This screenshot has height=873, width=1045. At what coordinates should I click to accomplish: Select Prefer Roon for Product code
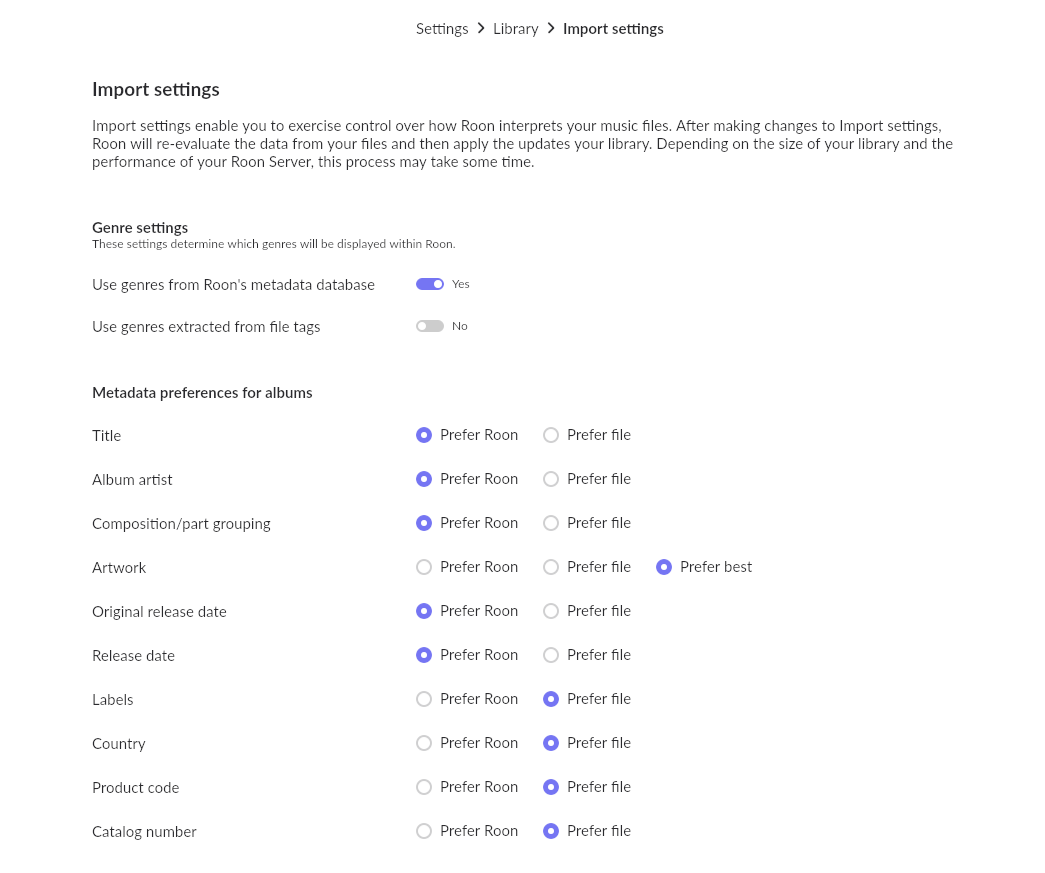coord(424,787)
